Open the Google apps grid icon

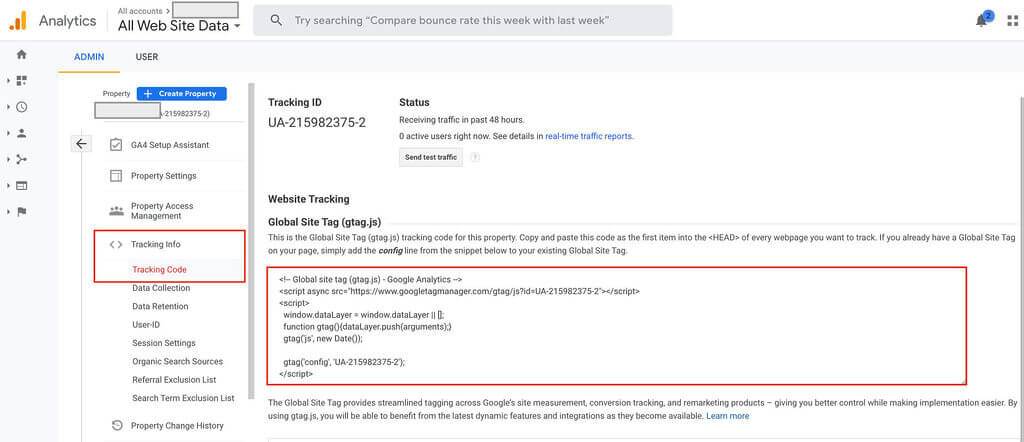(1013, 21)
